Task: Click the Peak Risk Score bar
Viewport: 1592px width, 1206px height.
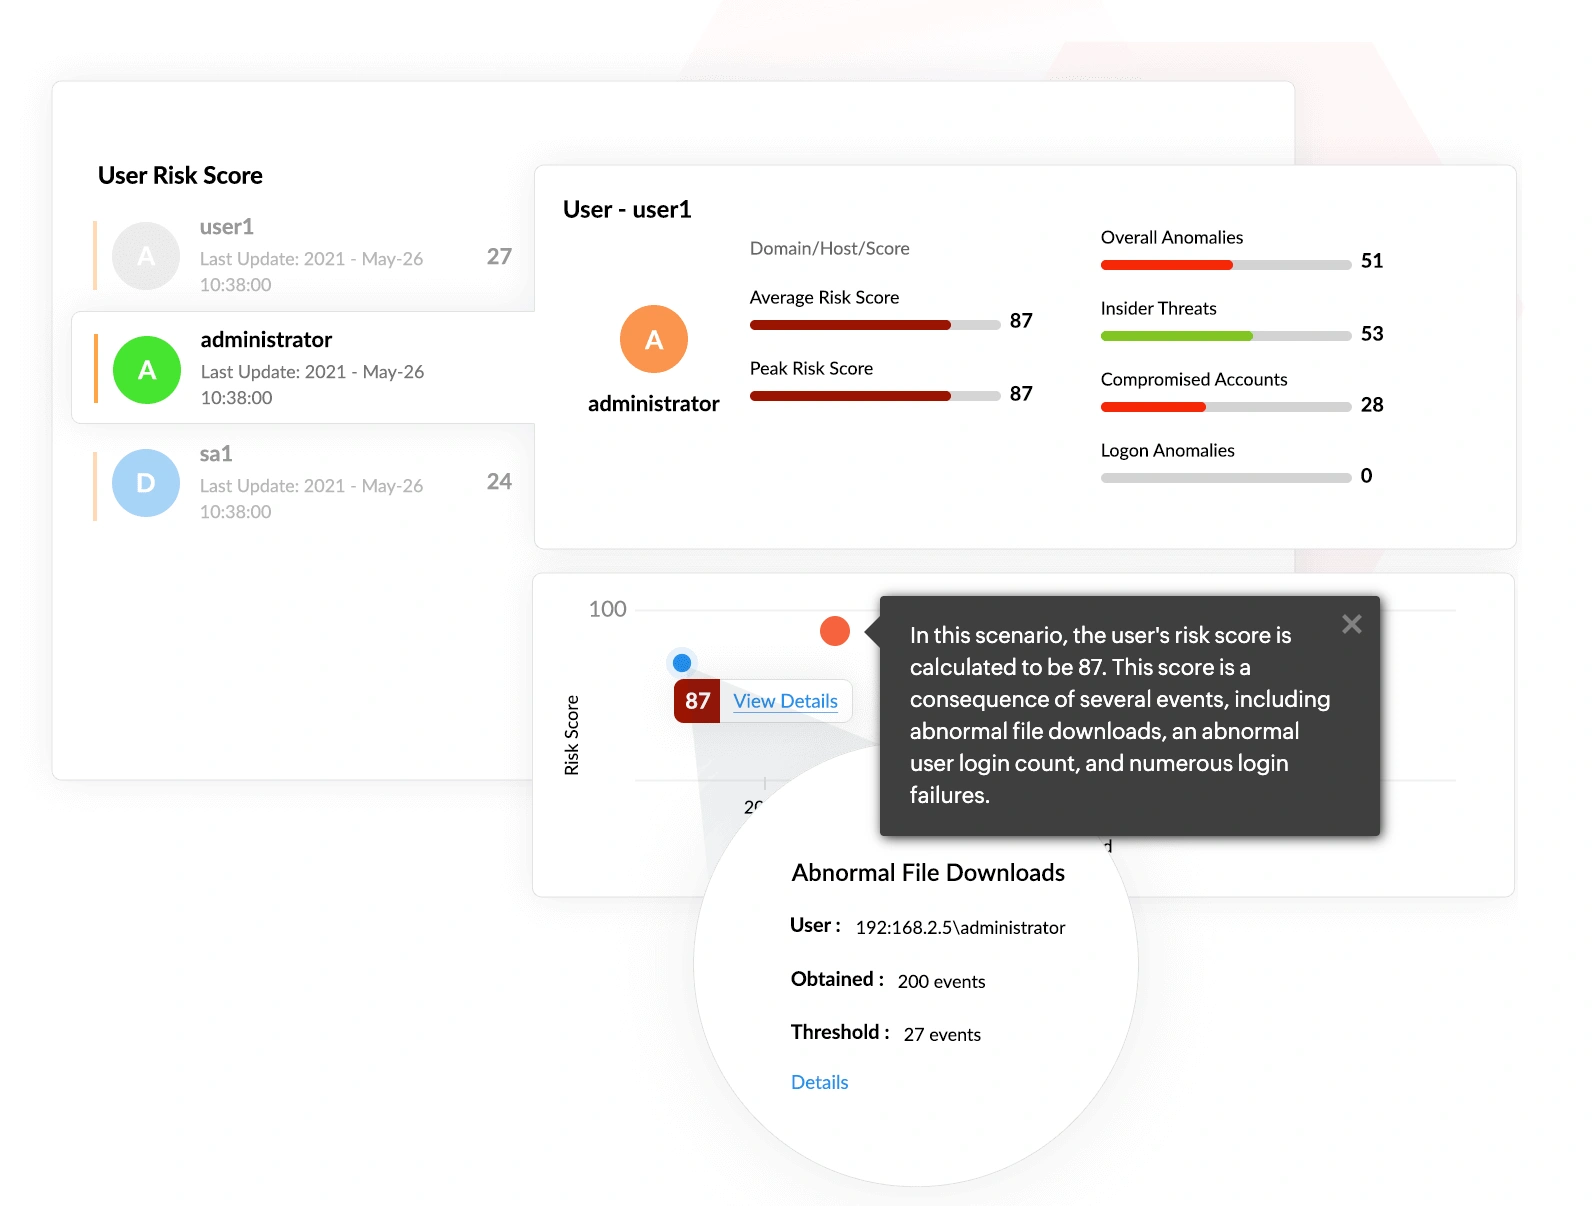Action: click(875, 396)
